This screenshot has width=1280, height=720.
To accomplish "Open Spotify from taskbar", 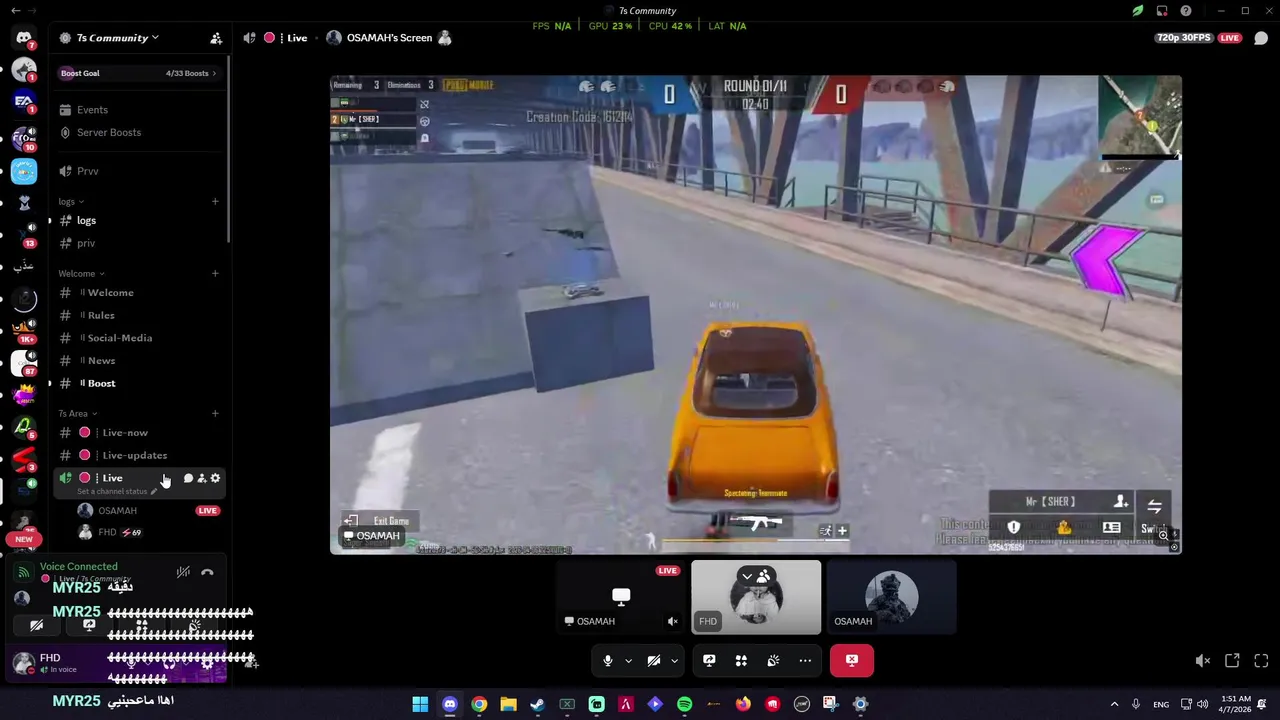I will [x=684, y=704].
